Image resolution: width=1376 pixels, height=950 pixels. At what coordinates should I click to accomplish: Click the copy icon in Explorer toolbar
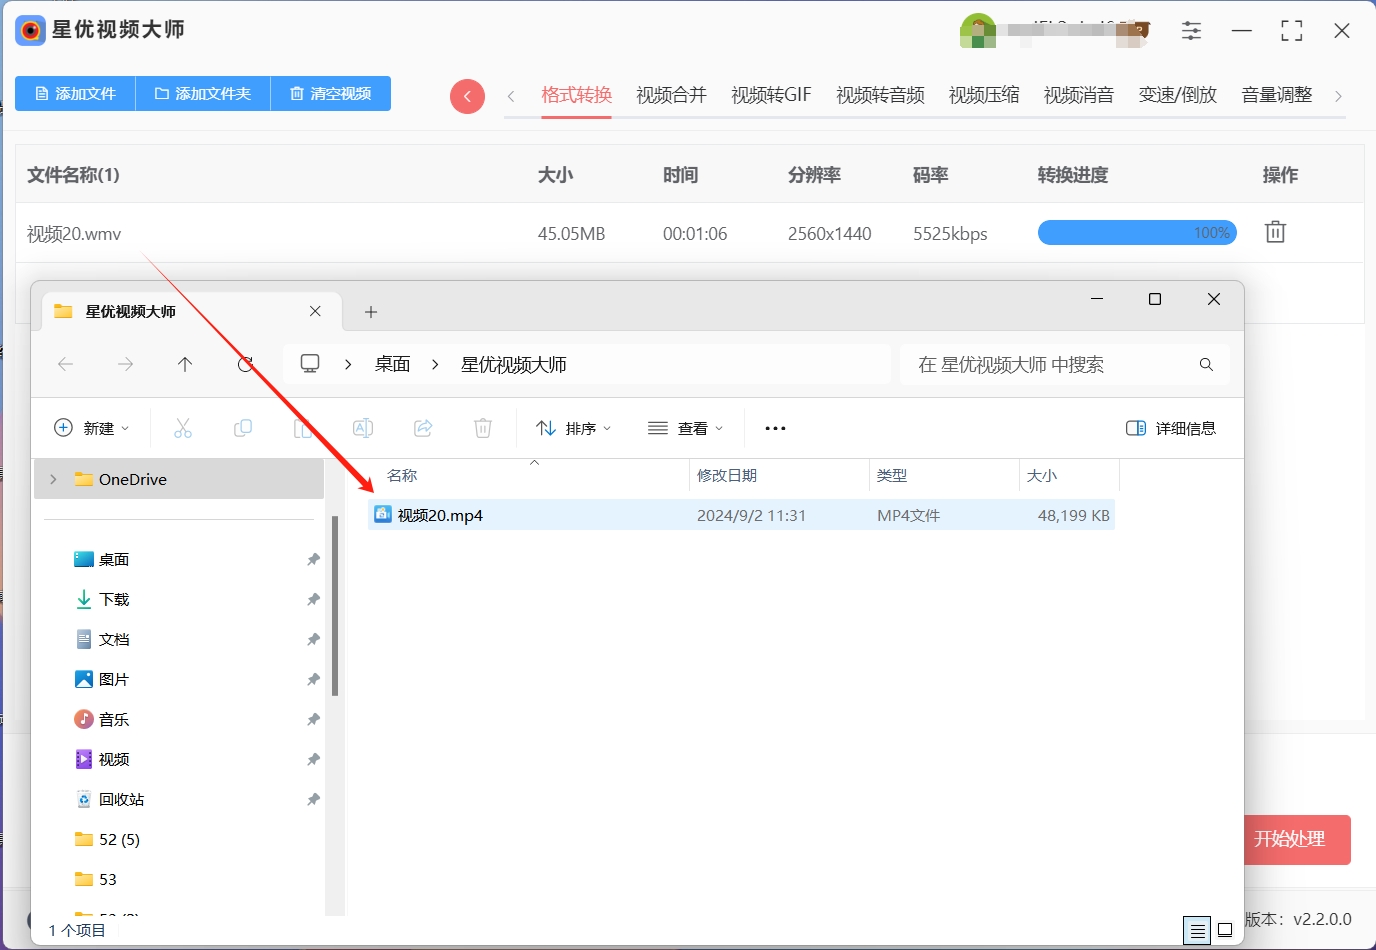243,428
